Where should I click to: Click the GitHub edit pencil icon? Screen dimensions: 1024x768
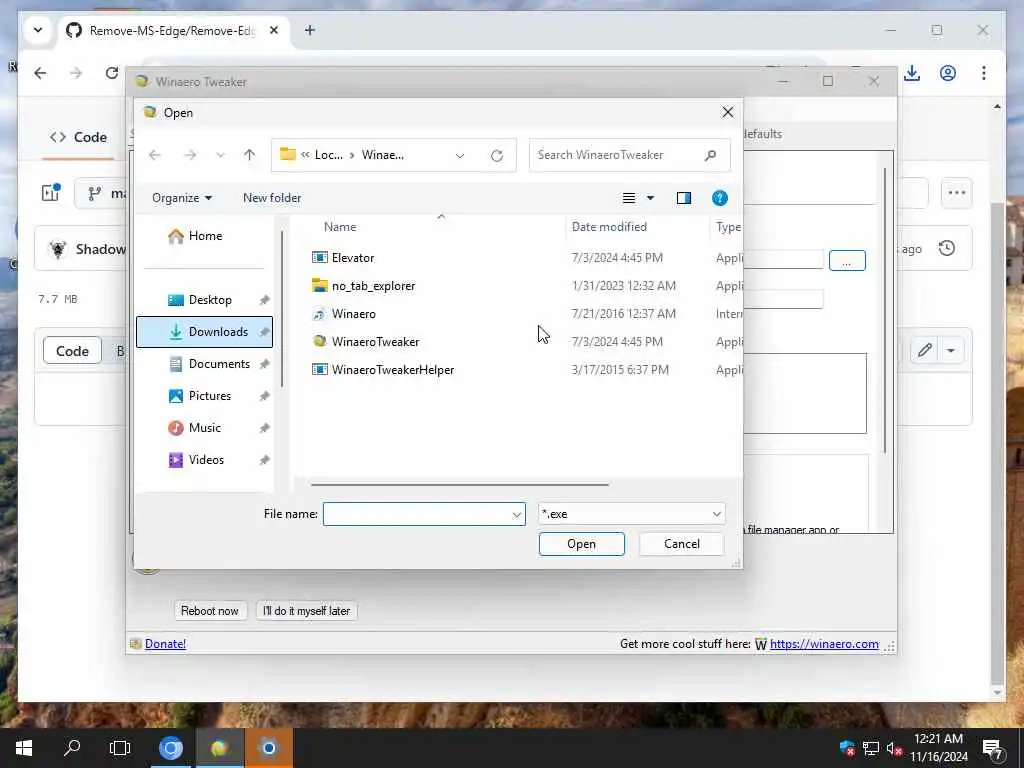924,351
